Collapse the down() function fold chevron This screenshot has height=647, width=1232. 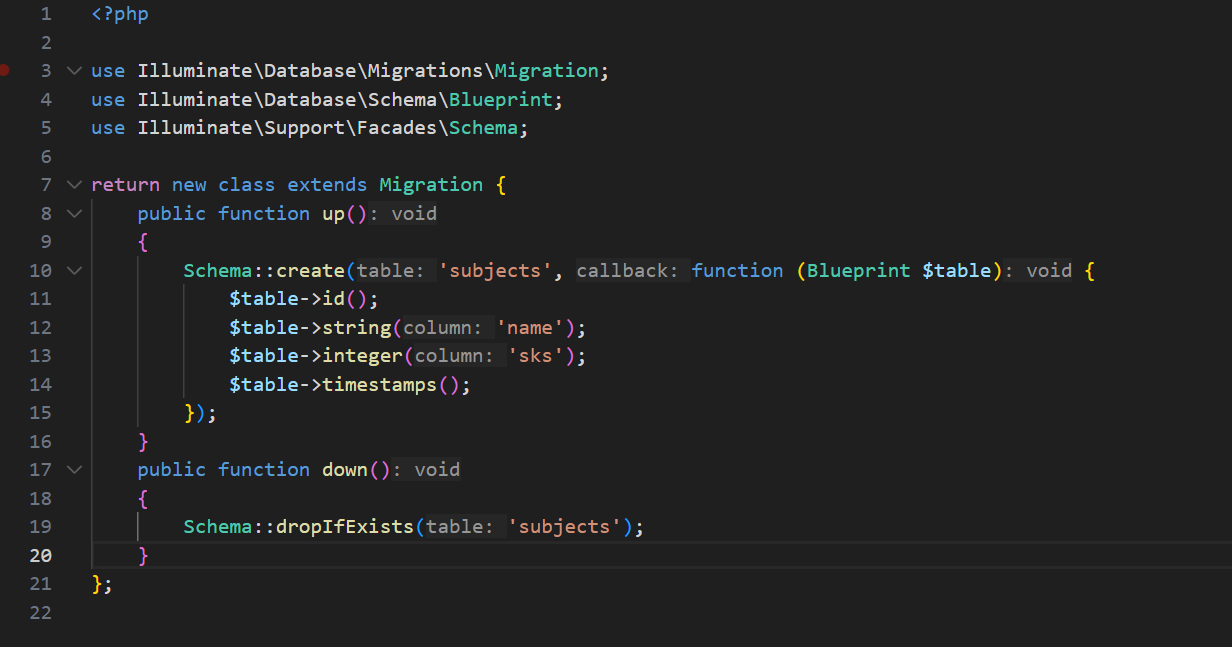click(73, 470)
